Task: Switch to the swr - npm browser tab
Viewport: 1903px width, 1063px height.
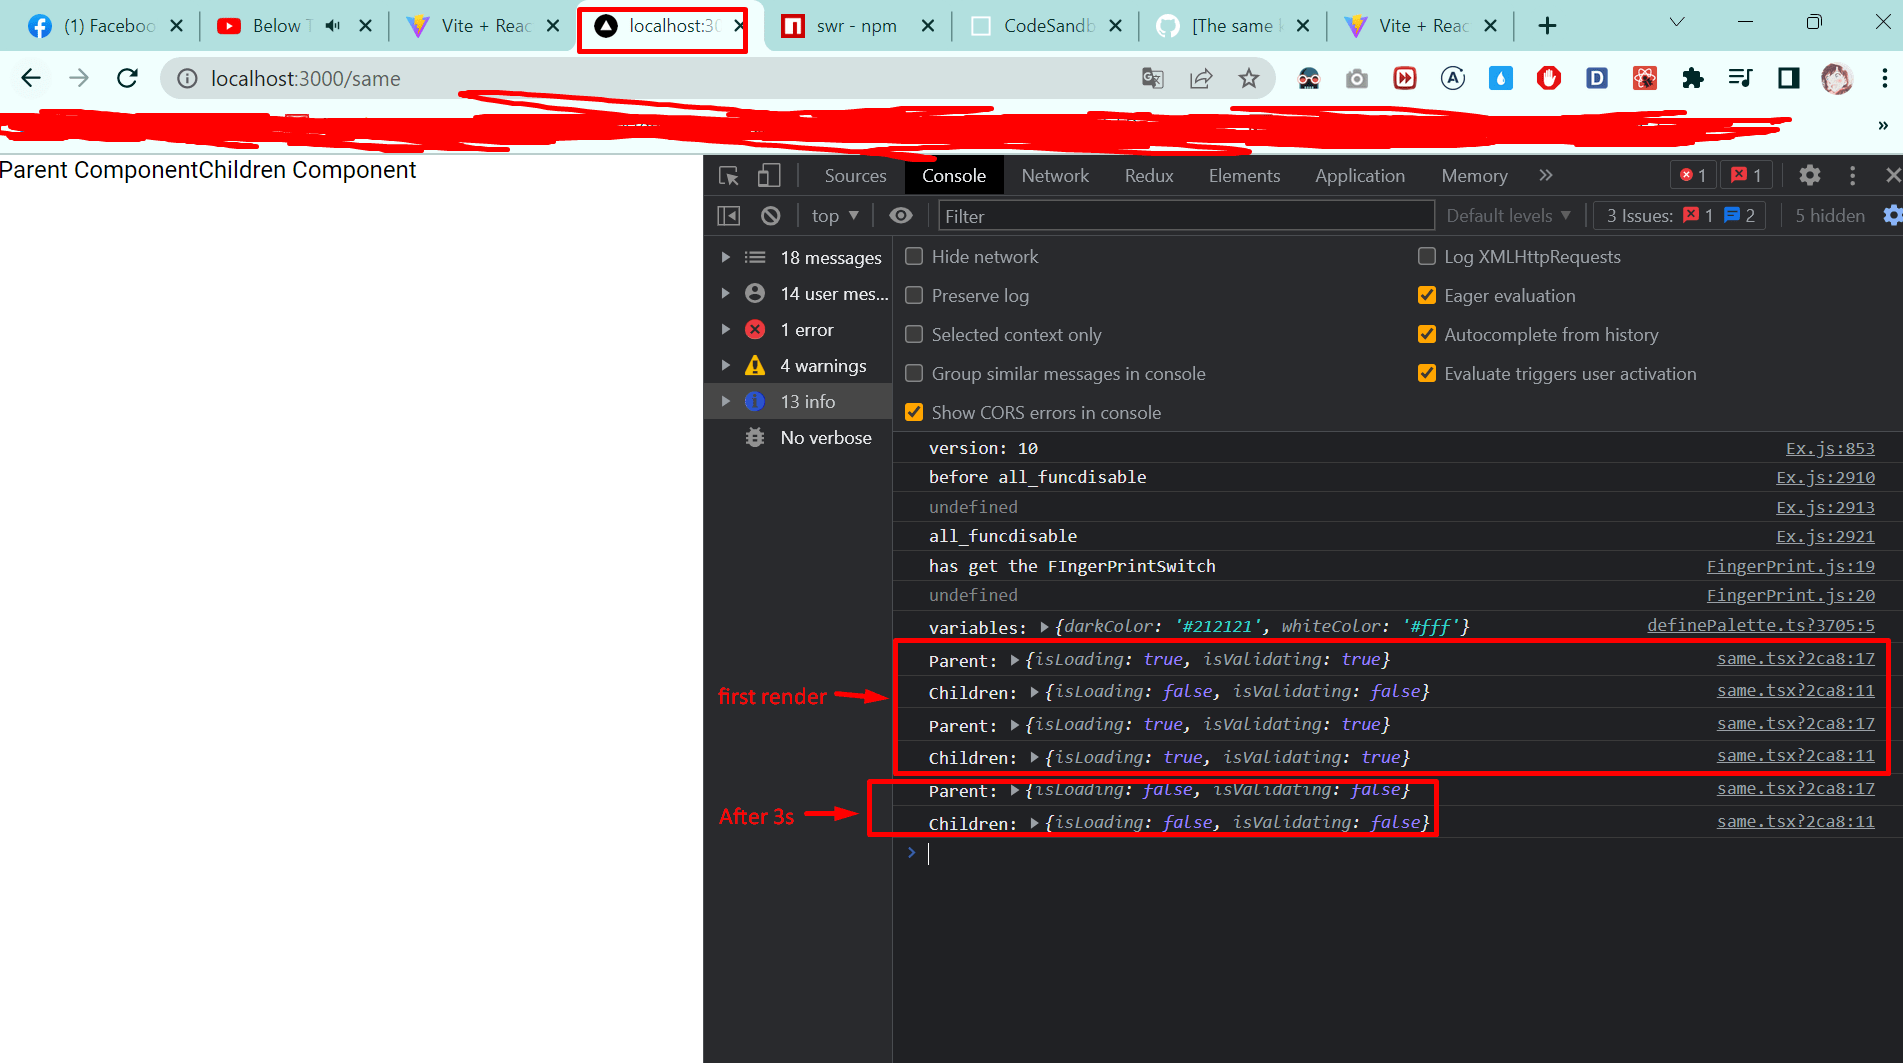Action: [855, 25]
